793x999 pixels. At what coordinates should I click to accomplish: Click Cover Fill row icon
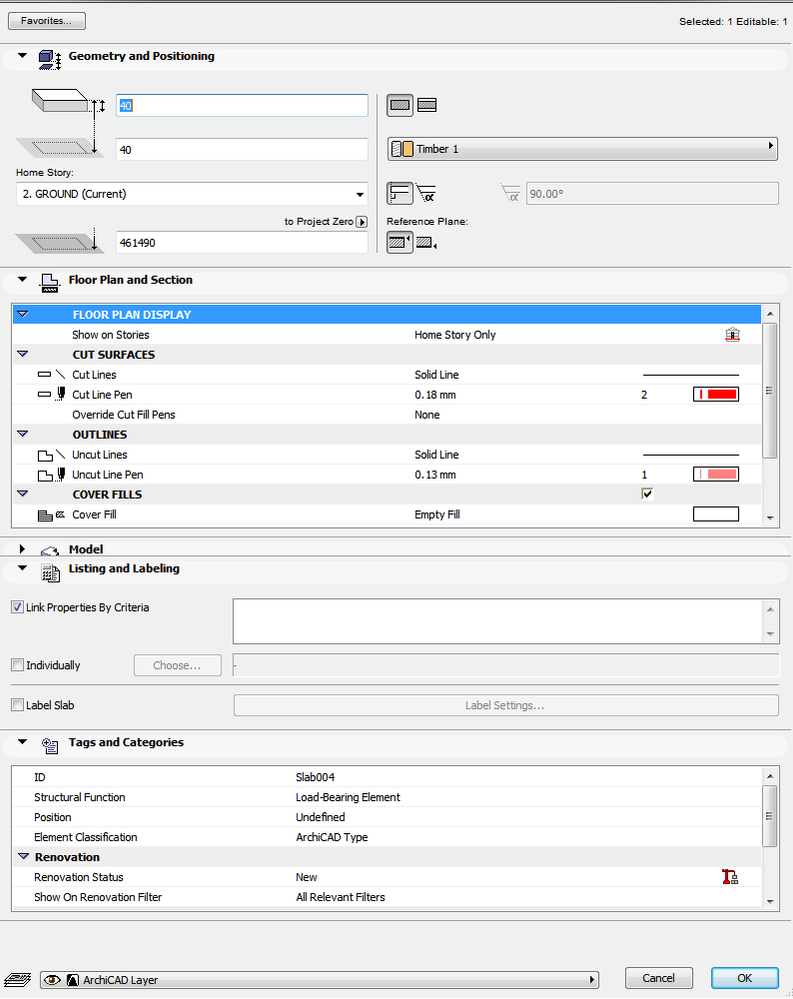point(51,515)
